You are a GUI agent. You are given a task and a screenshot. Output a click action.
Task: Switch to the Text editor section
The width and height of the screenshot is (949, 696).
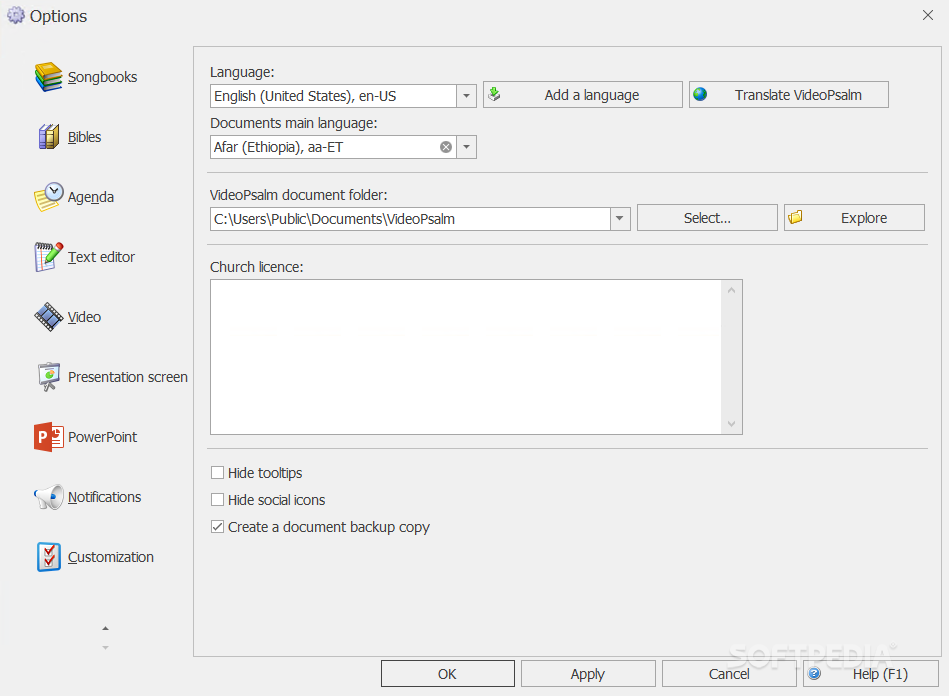(x=101, y=257)
